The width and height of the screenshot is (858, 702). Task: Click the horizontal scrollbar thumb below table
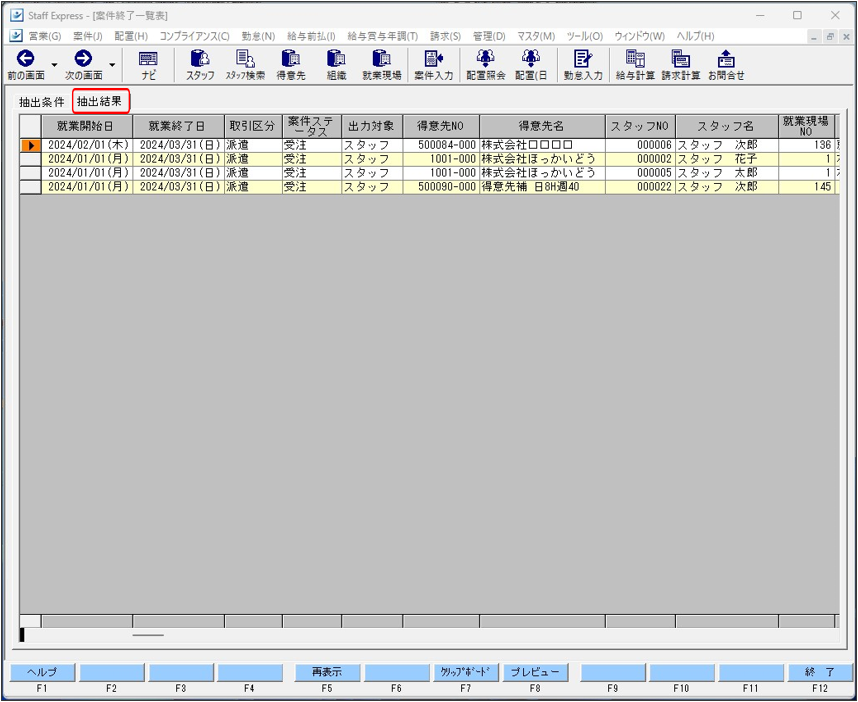[x=148, y=635]
